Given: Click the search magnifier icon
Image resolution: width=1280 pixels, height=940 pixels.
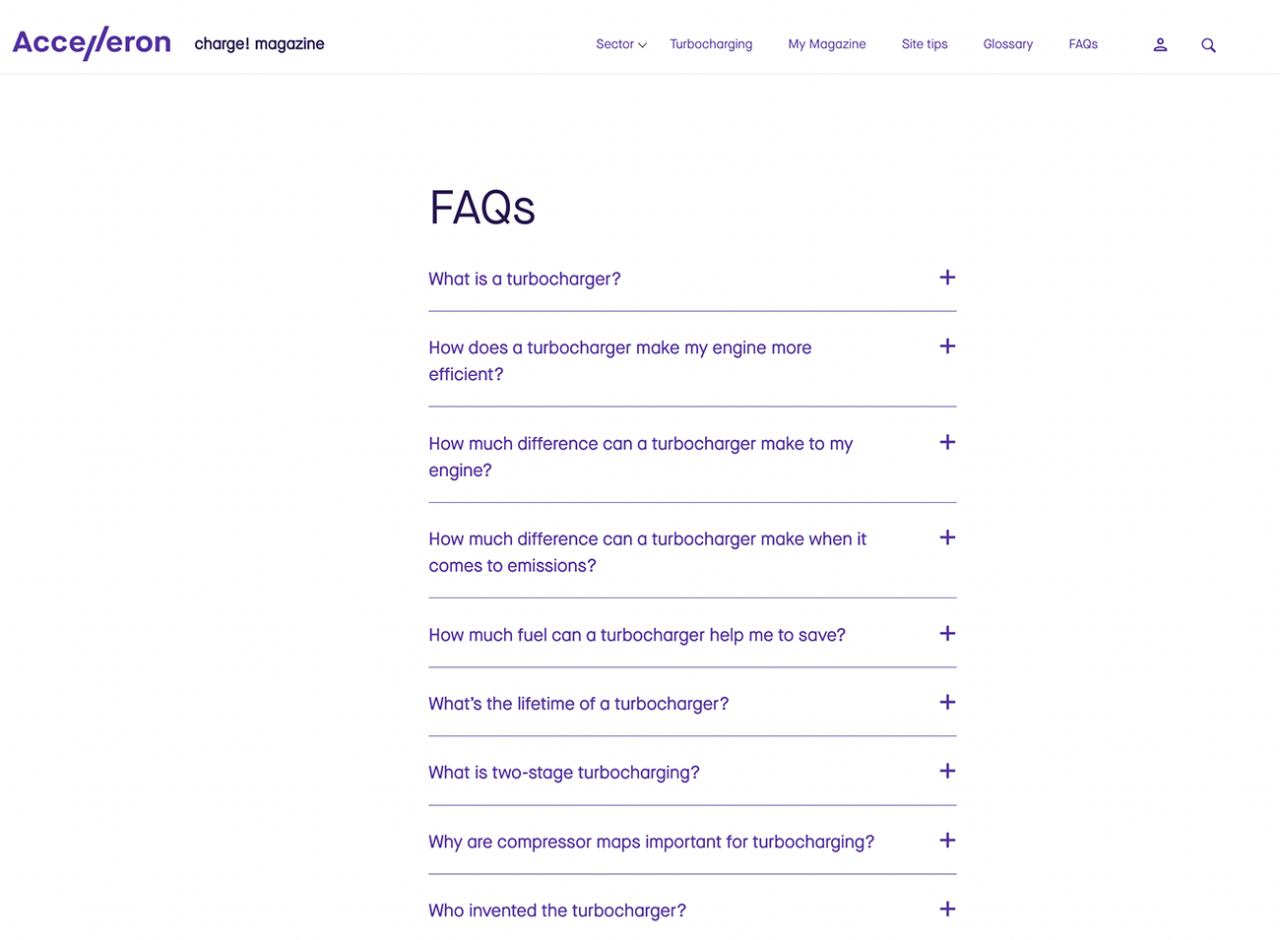Looking at the screenshot, I should [x=1208, y=45].
